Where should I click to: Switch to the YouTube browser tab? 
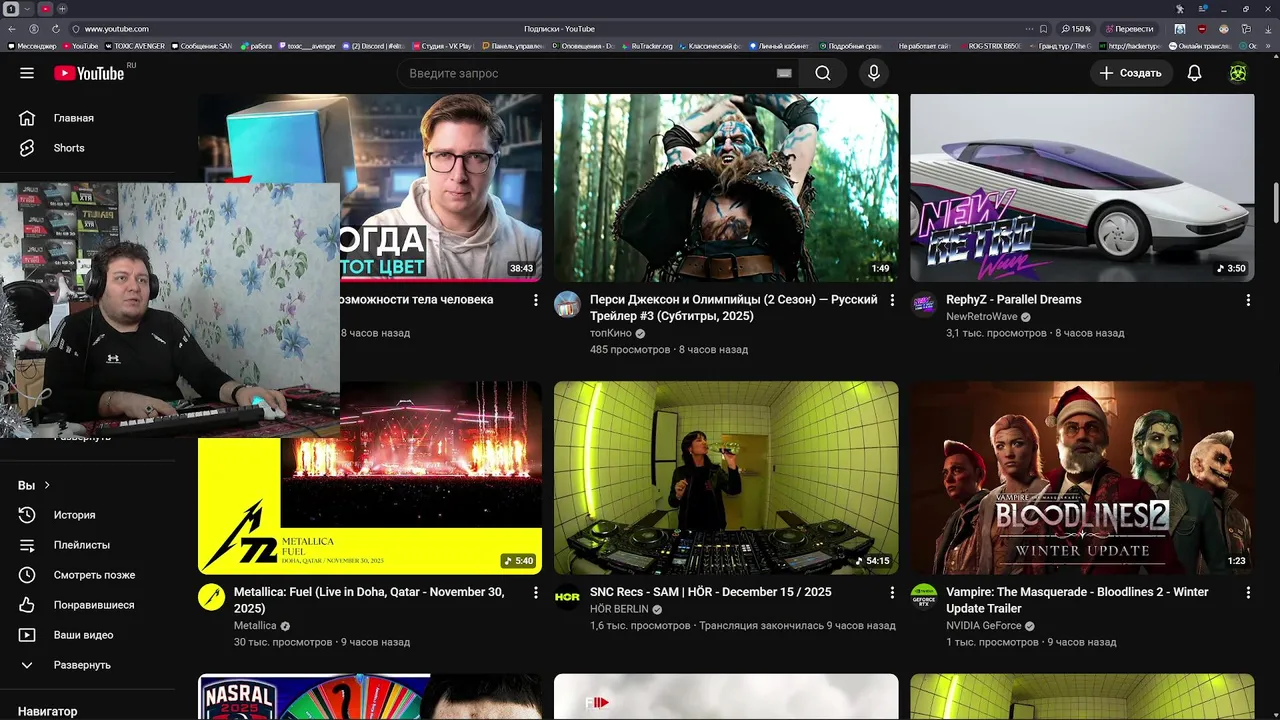click(x=46, y=9)
